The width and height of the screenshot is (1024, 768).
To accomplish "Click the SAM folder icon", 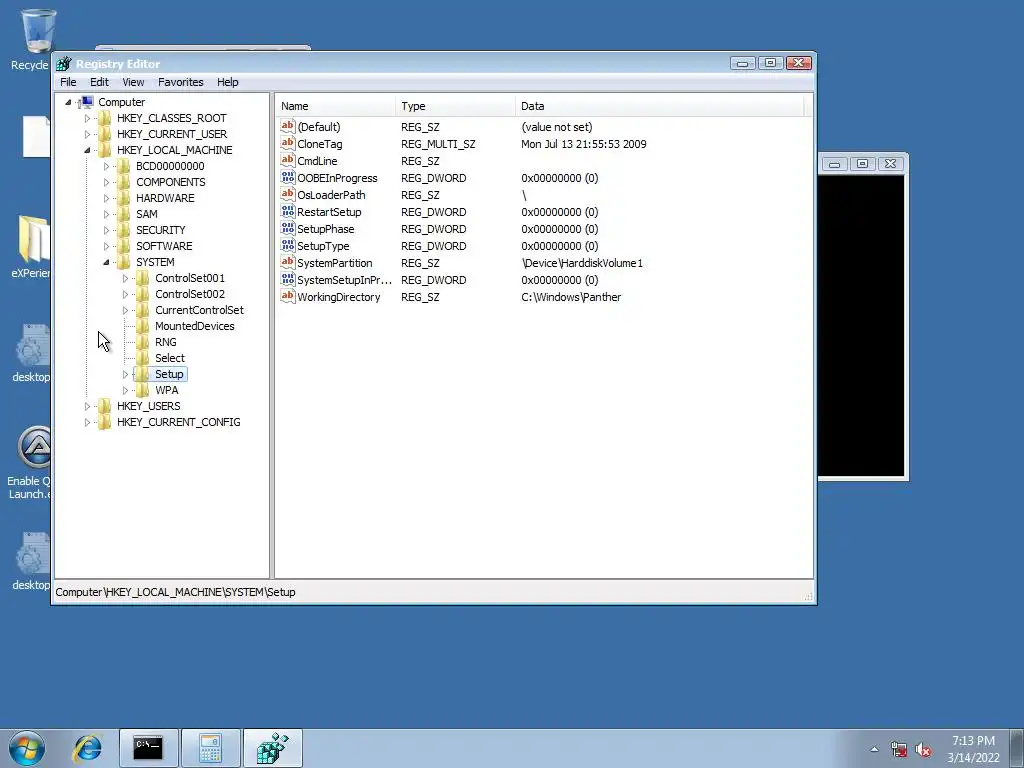I will coord(123,214).
